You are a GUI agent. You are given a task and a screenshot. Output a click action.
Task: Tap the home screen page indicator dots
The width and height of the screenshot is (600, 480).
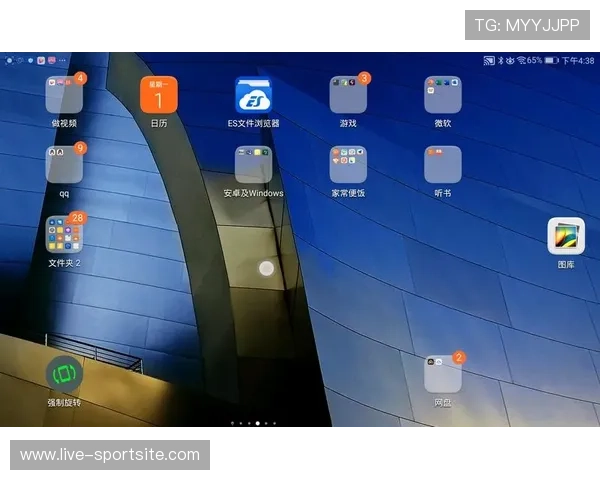(254, 423)
